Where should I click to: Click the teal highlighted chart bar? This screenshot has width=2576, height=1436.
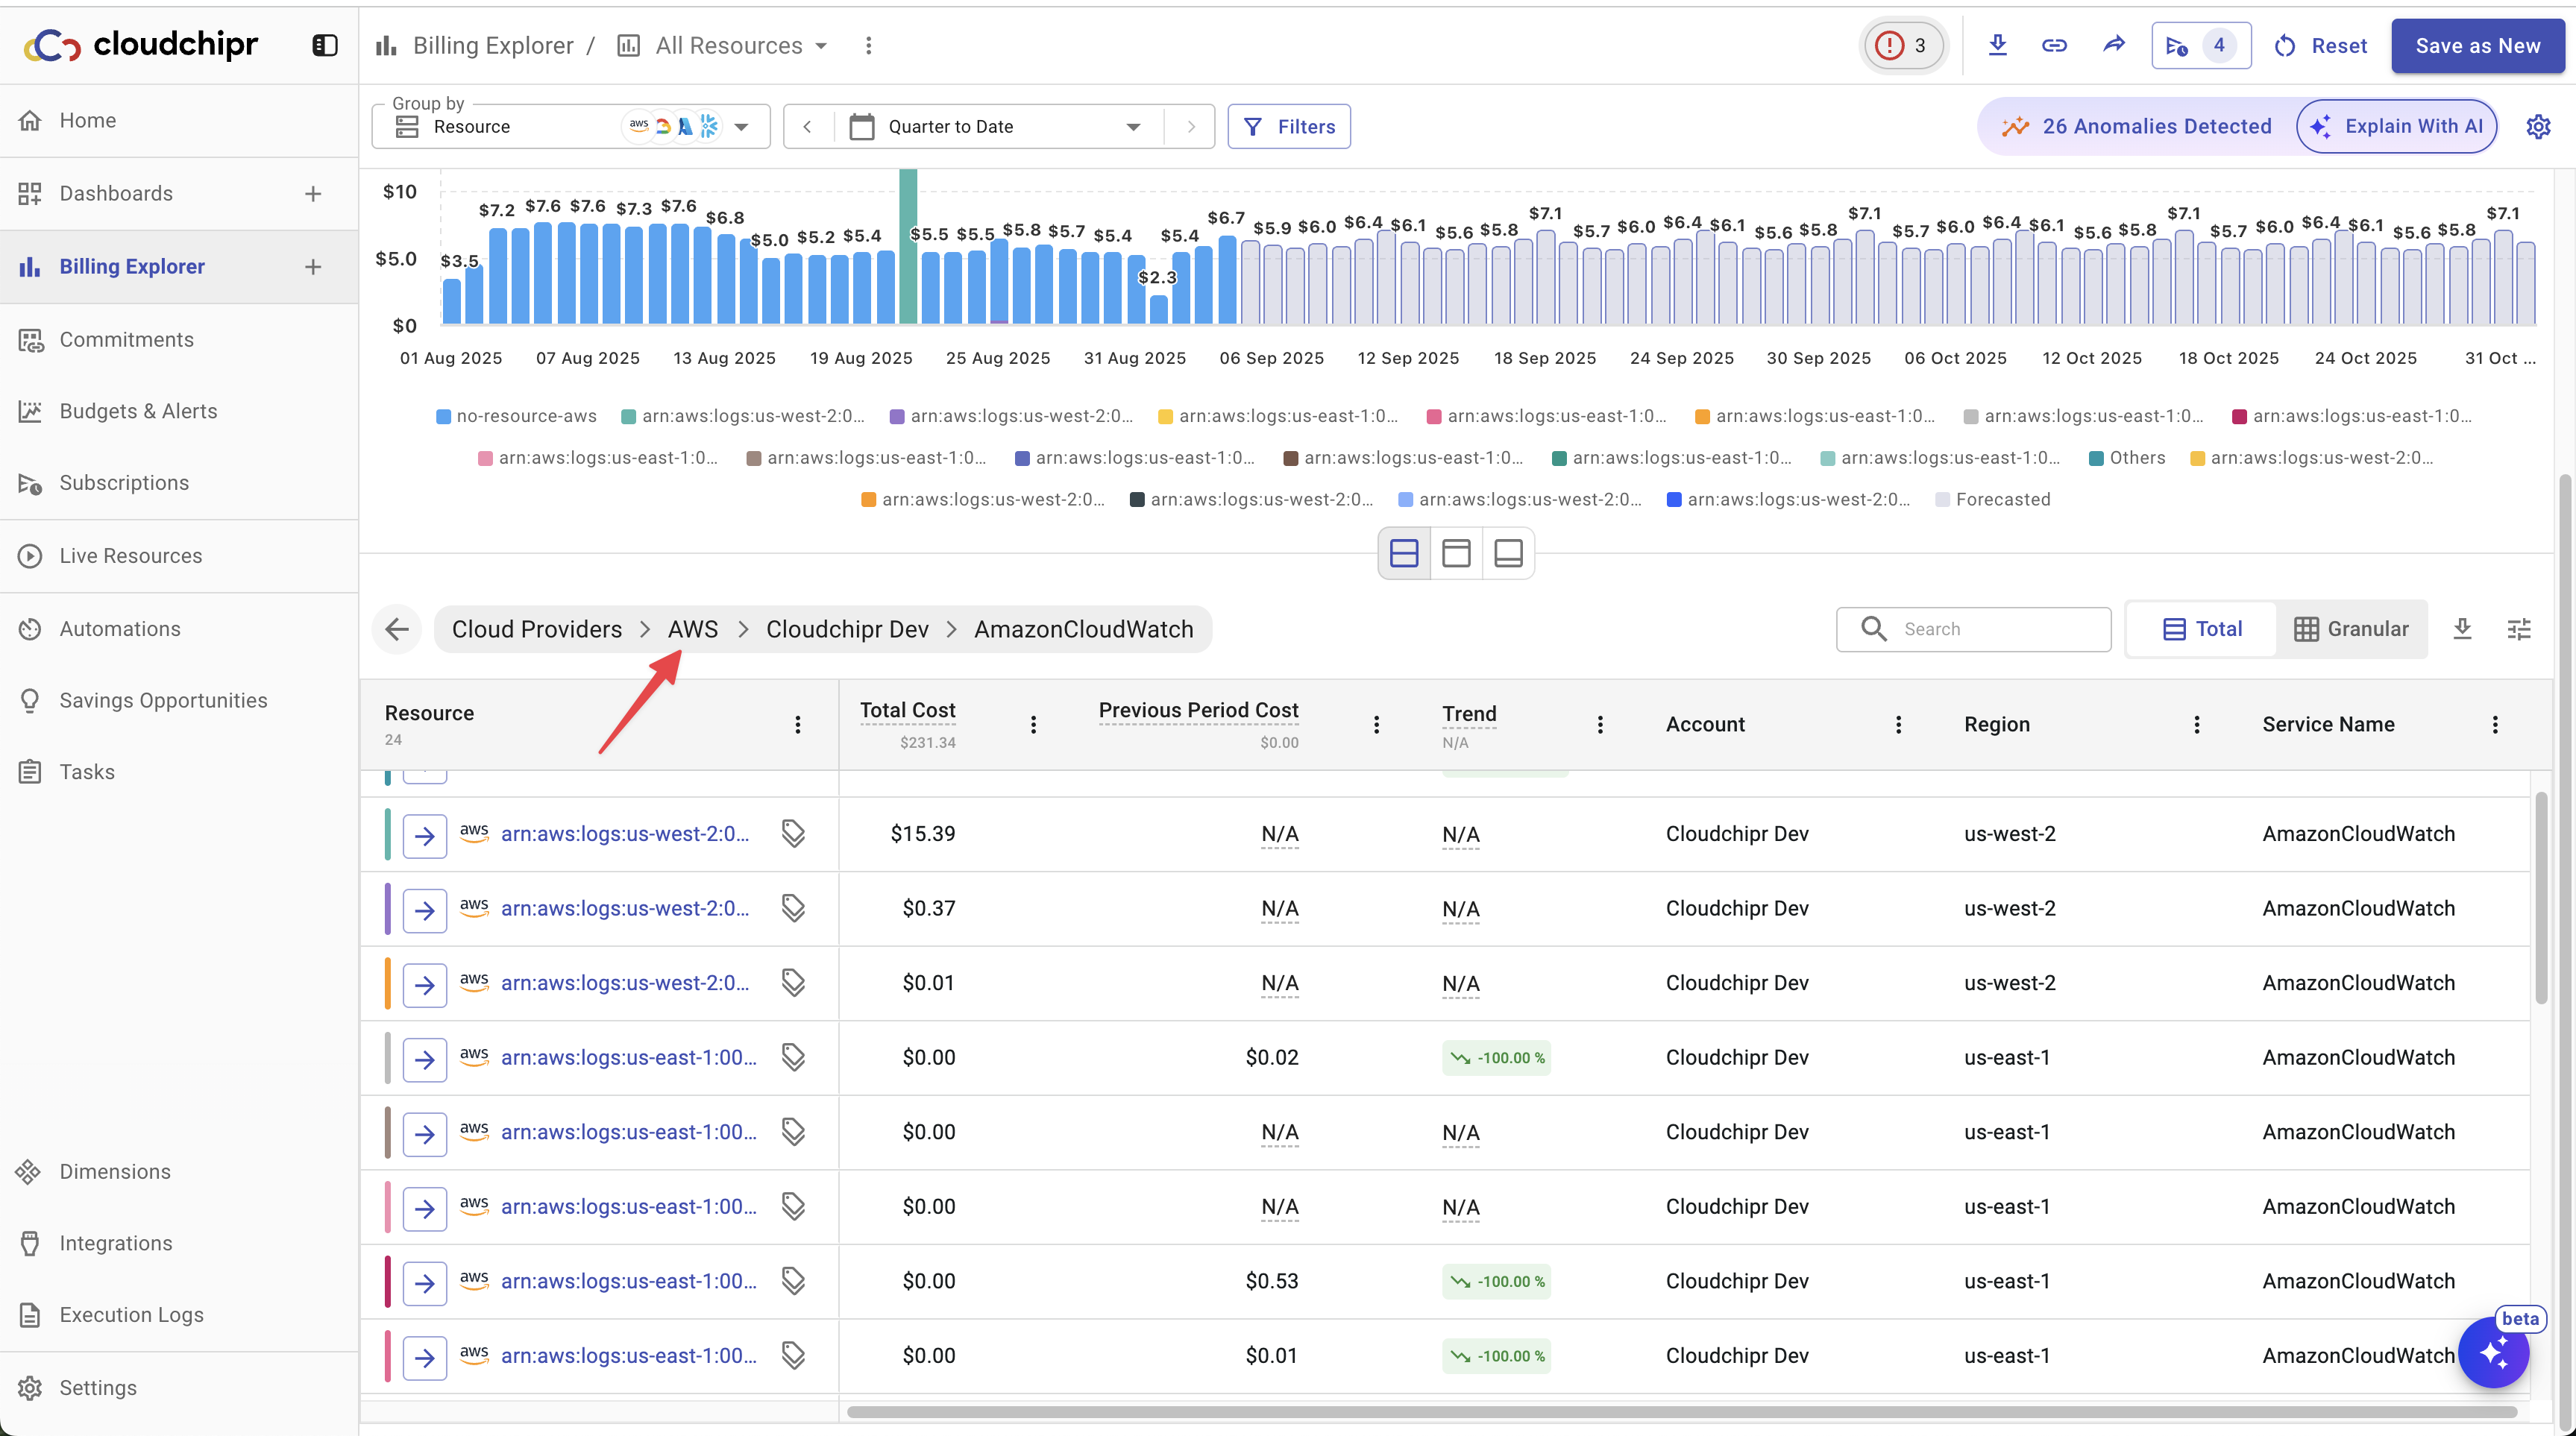(908, 247)
